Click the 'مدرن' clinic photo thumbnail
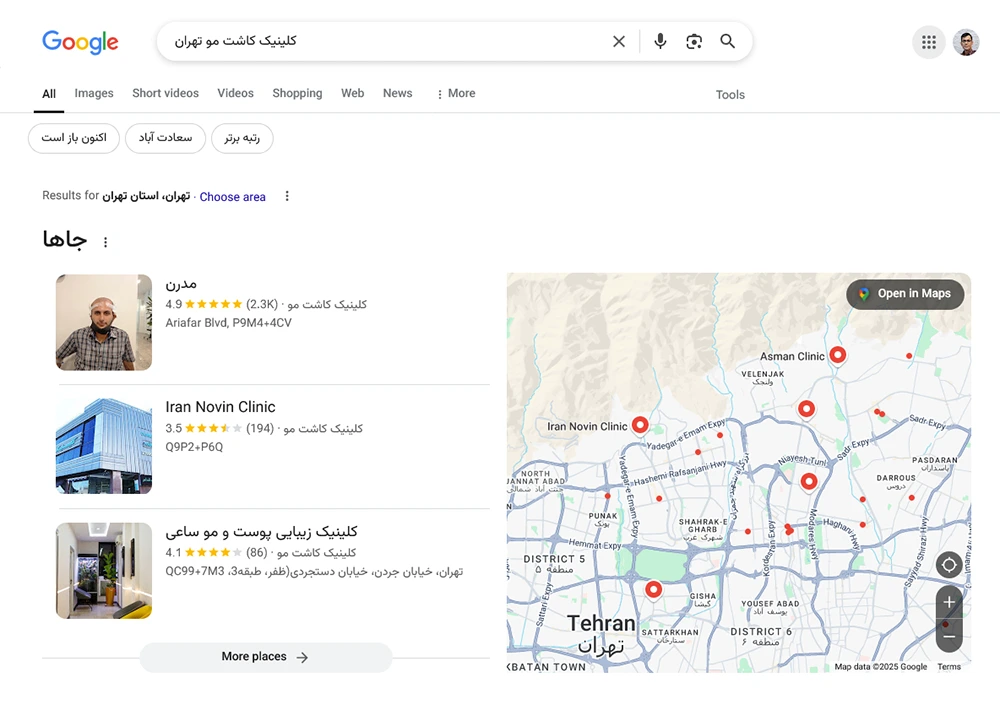This screenshot has height=705, width=1000. tap(104, 322)
